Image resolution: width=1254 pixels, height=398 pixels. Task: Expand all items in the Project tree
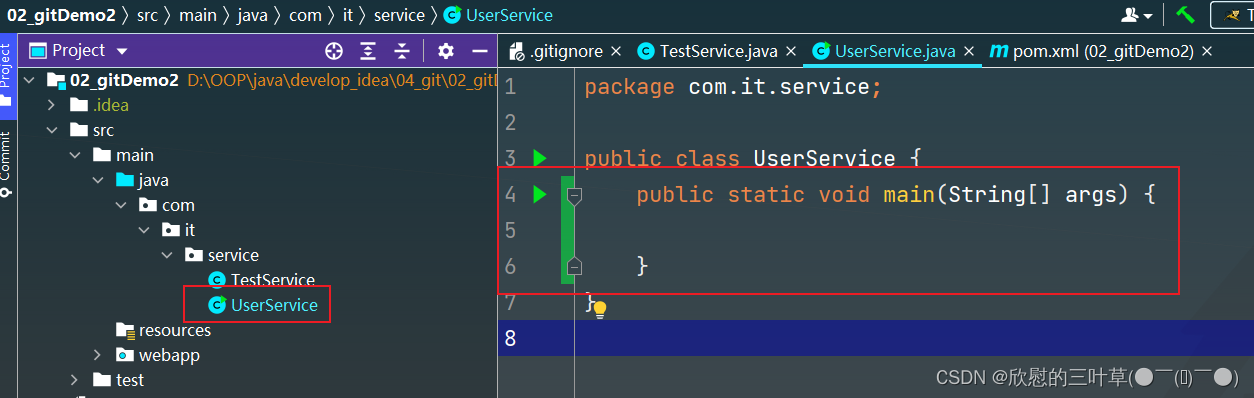(368, 51)
